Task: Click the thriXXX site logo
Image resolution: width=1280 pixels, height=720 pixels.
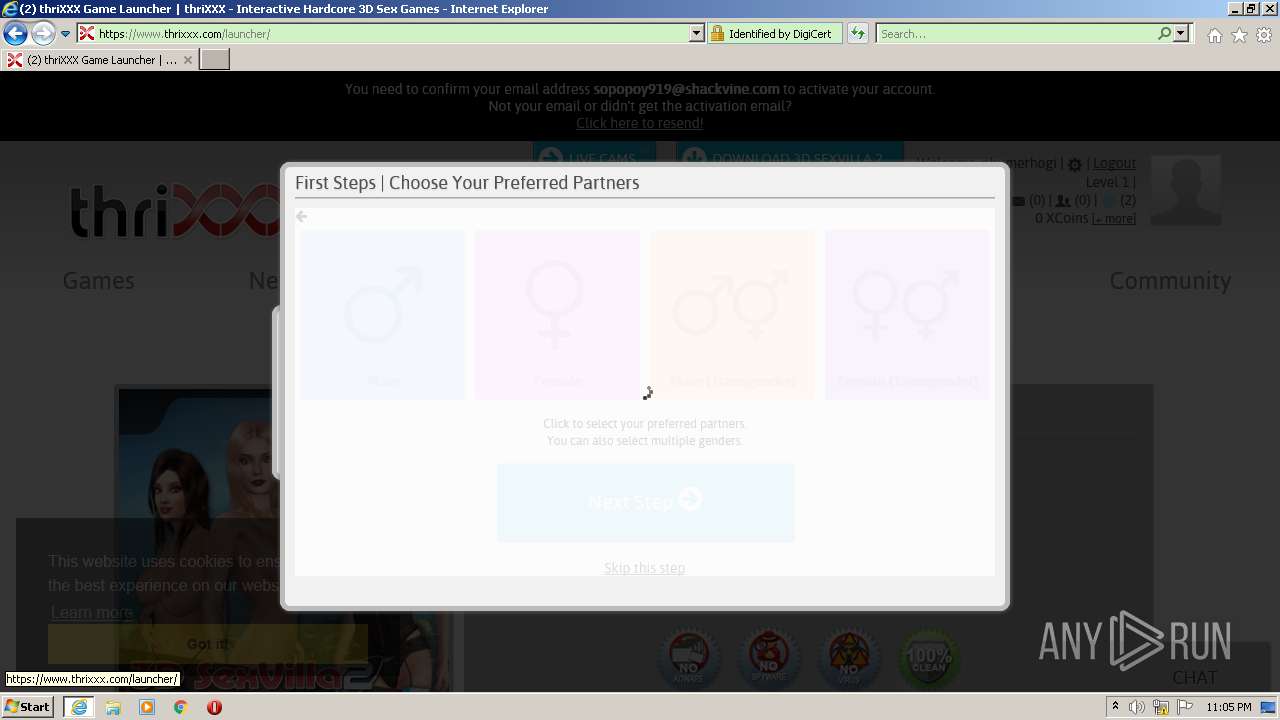Action: pos(175,212)
